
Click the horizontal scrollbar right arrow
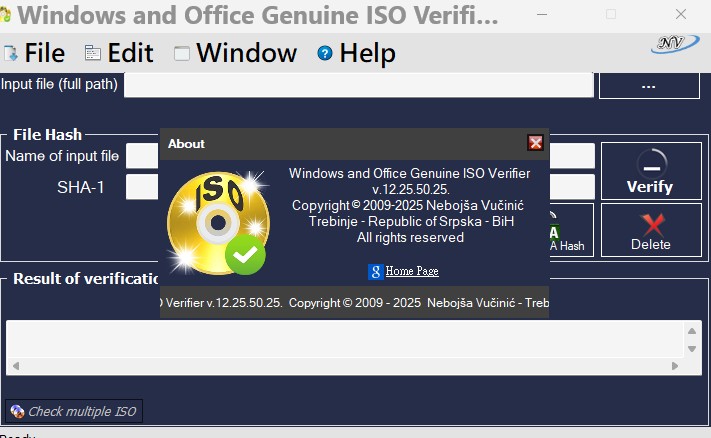[x=675, y=366]
